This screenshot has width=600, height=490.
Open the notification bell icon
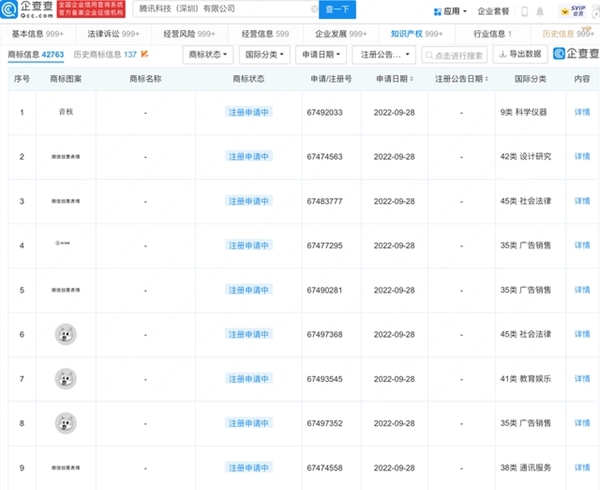[x=540, y=11]
